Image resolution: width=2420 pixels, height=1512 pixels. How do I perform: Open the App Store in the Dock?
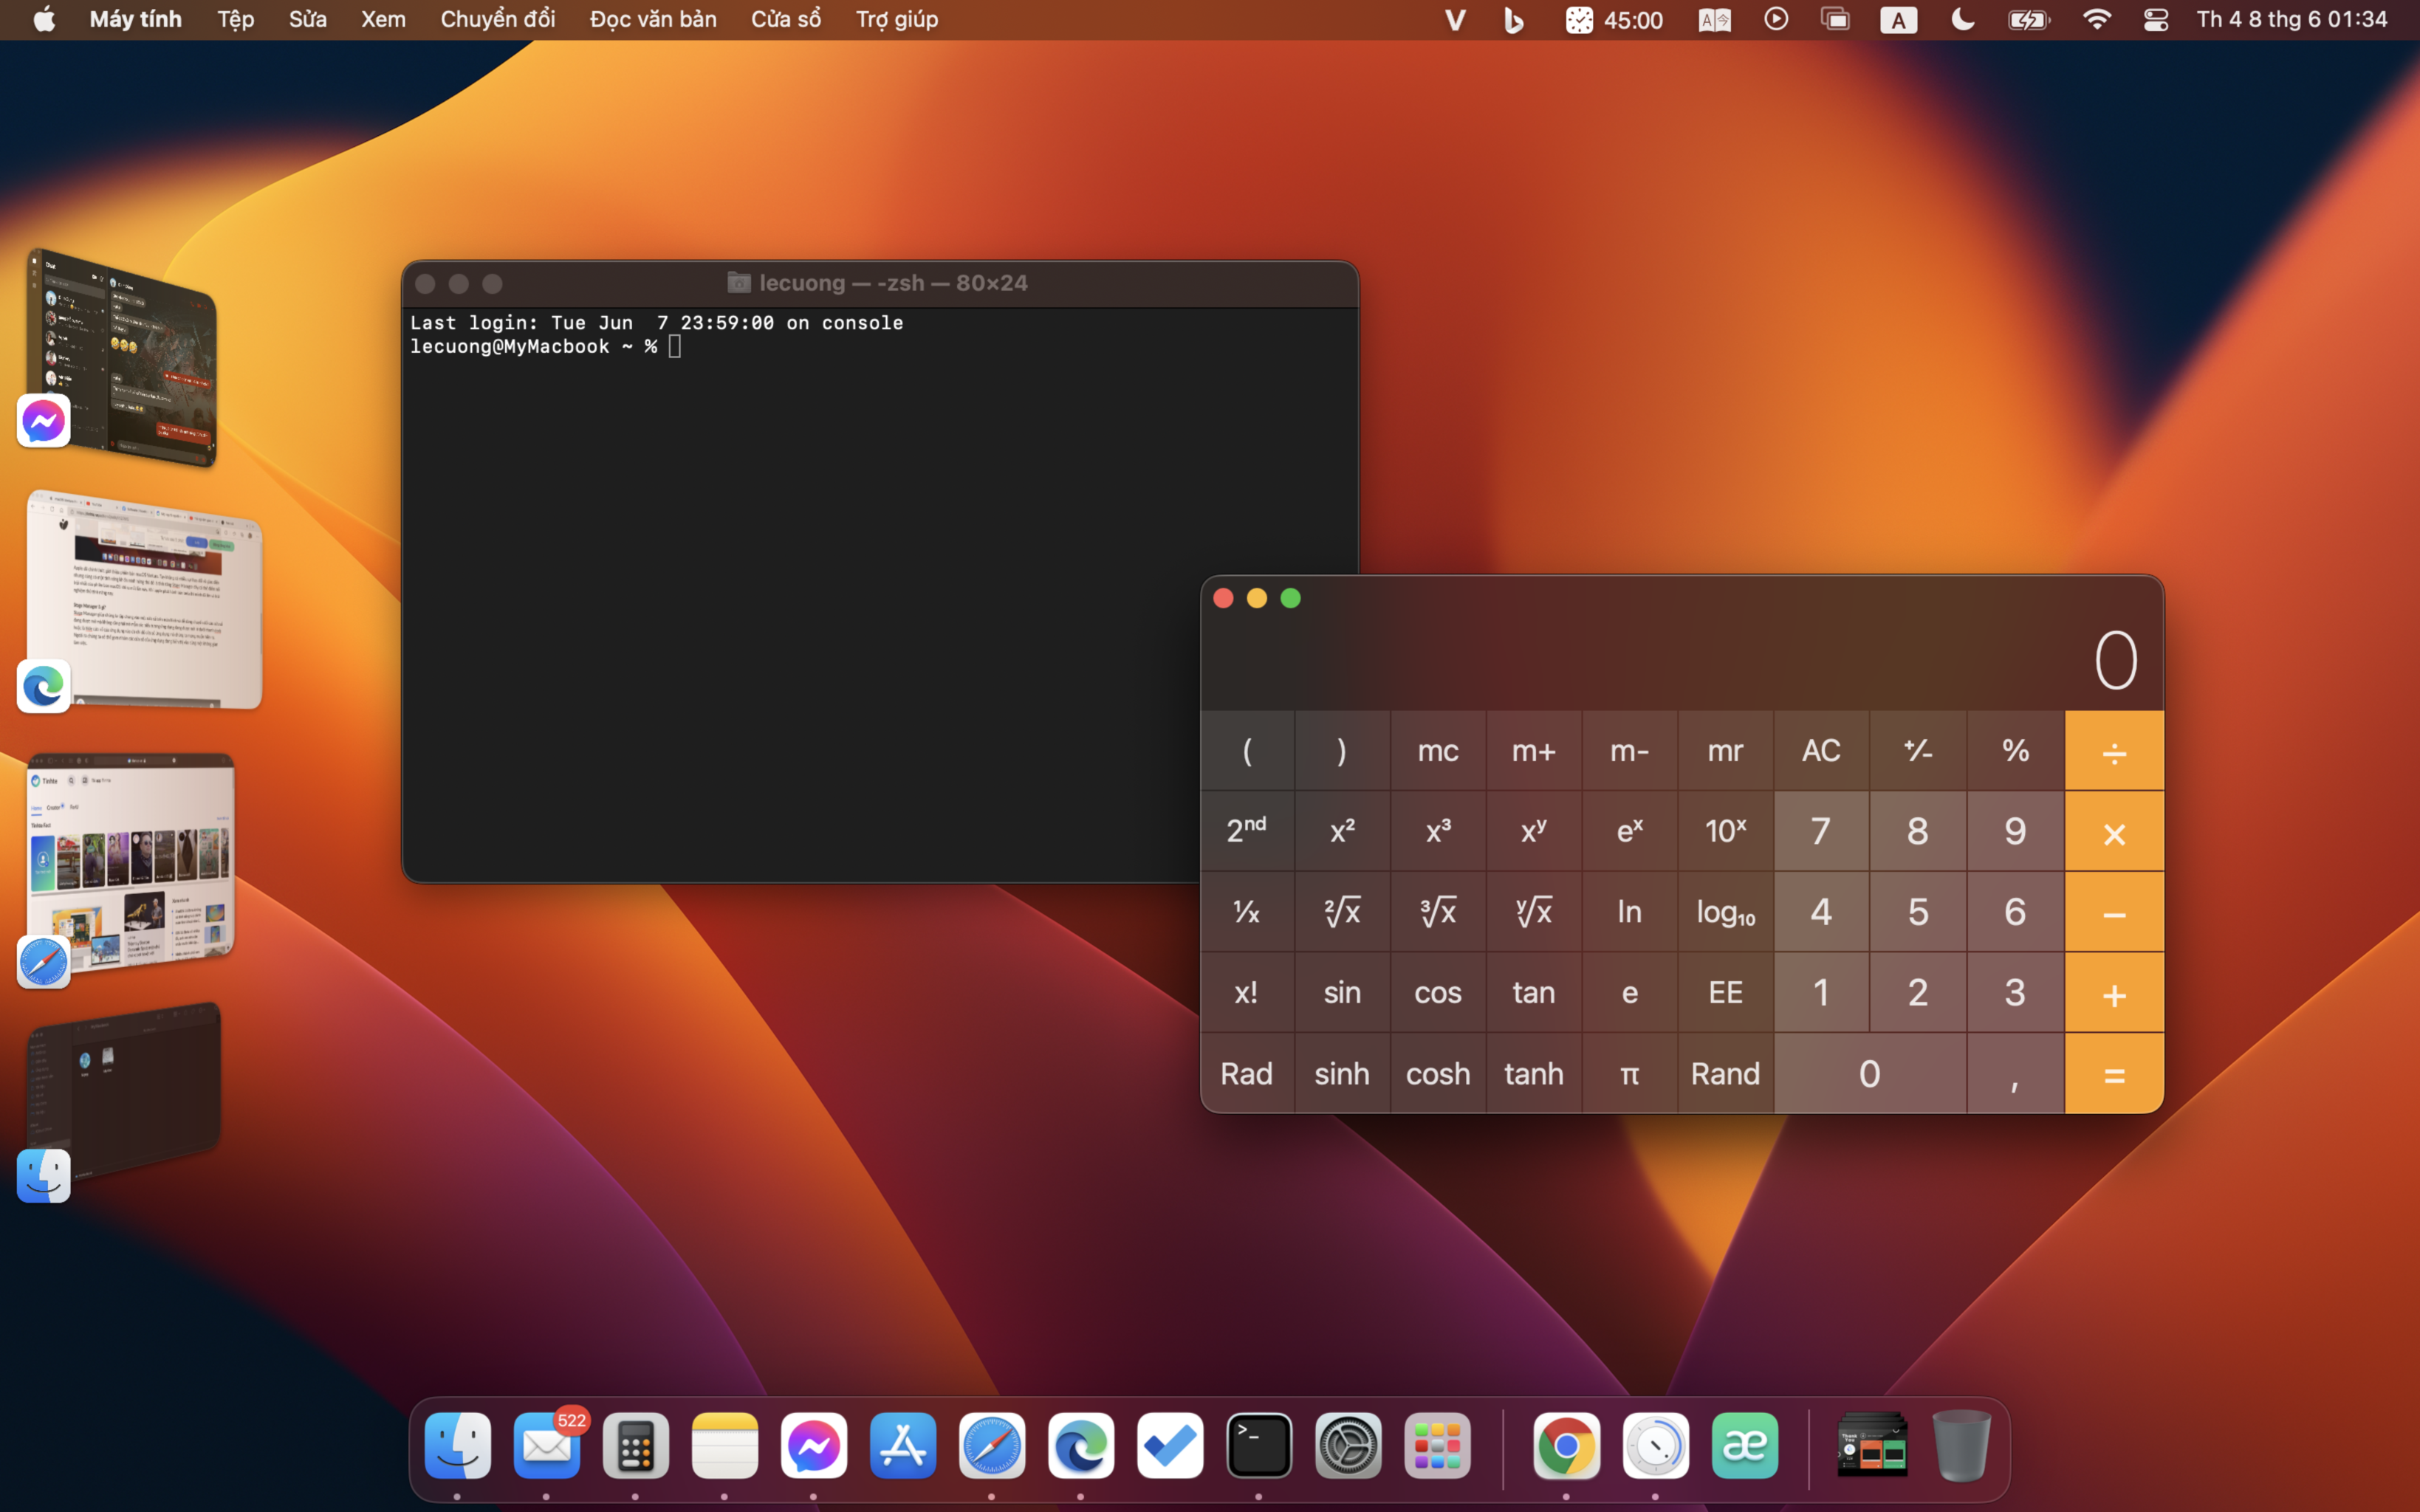pos(902,1445)
